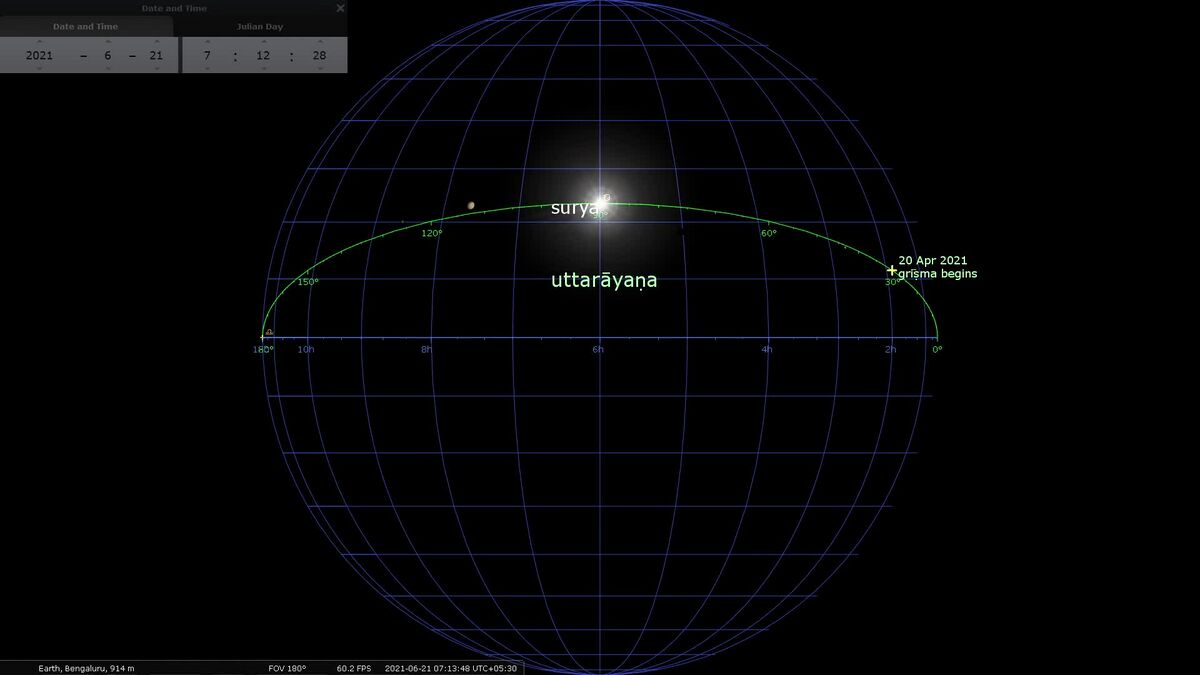
Task: Click the year field showing 2021
Action: point(40,56)
